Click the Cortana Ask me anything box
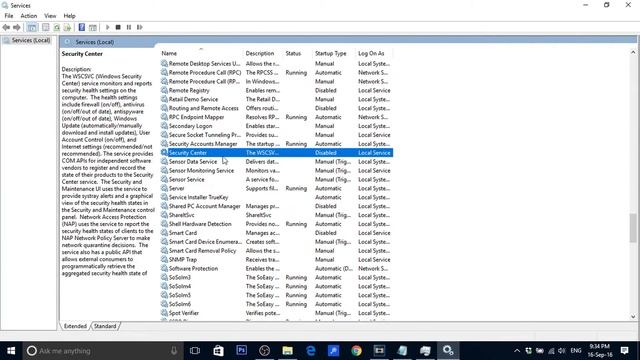 [x=102, y=351]
